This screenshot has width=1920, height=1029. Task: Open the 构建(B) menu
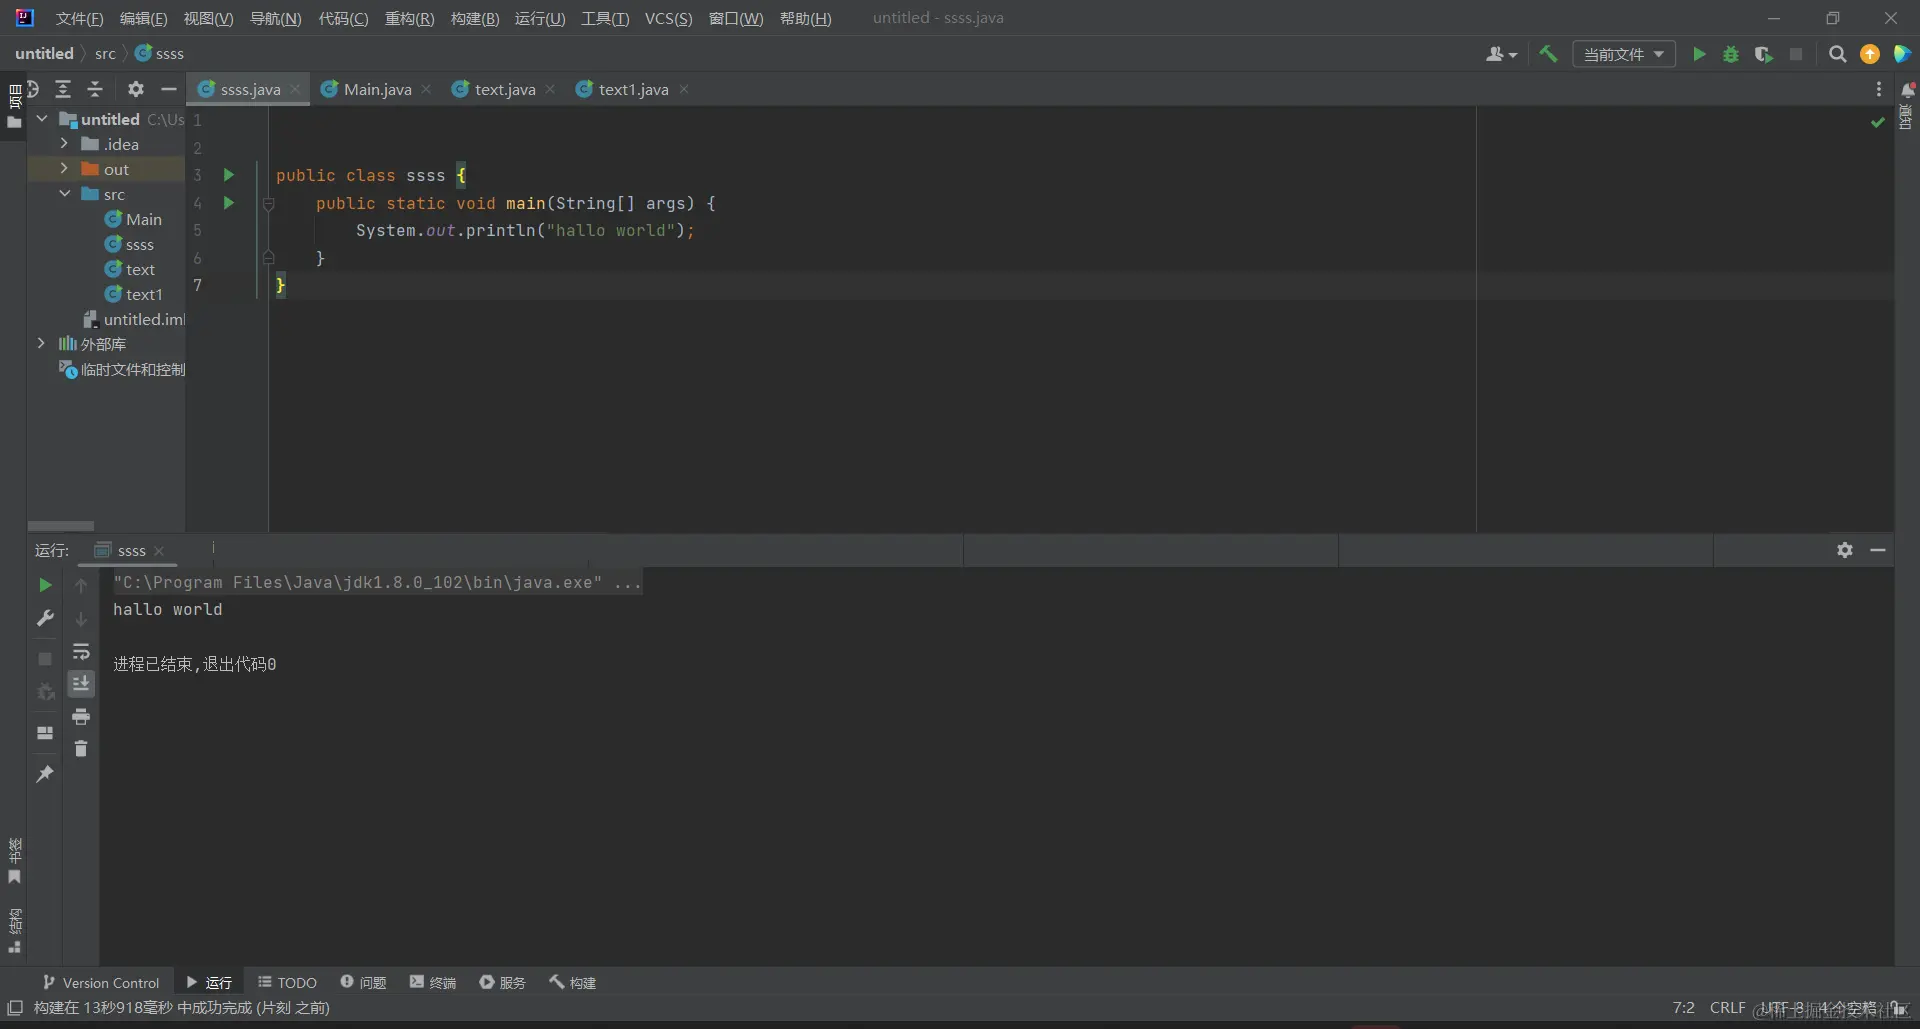475,18
